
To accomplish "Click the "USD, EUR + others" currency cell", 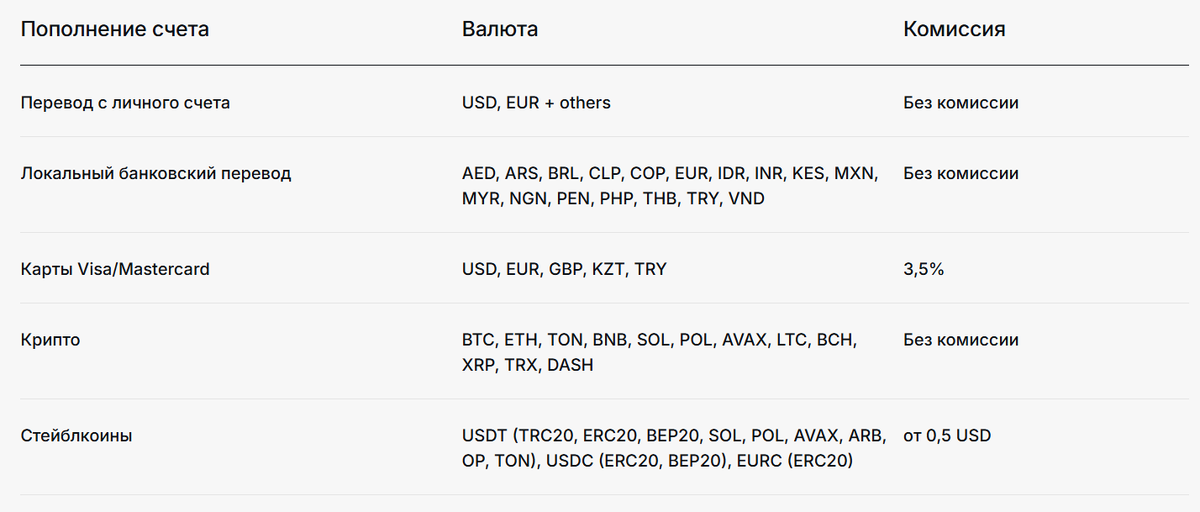I will 536,103.
